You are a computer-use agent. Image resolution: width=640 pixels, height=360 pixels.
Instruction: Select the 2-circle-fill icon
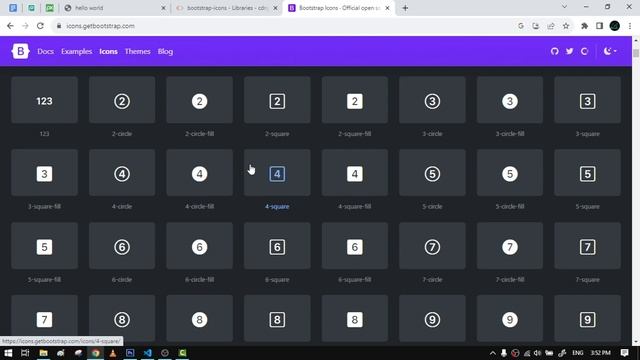tap(200, 100)
